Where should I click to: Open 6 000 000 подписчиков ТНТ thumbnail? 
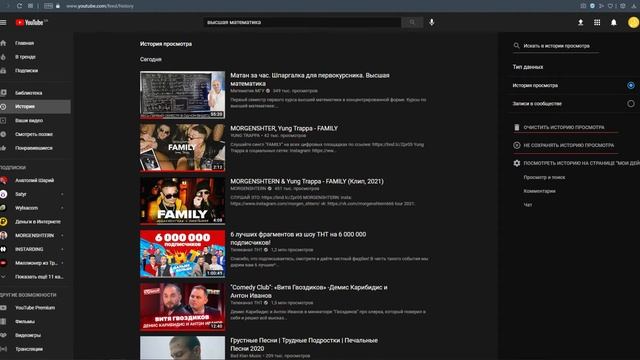pos(182,253)
